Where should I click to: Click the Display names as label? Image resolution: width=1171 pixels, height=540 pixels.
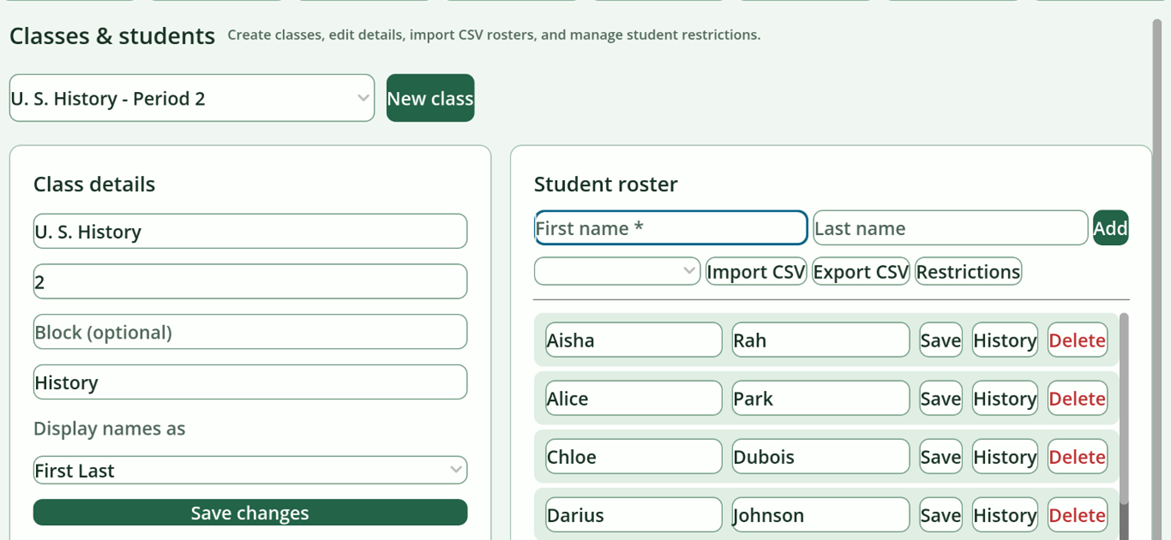[x=109, y=428]
